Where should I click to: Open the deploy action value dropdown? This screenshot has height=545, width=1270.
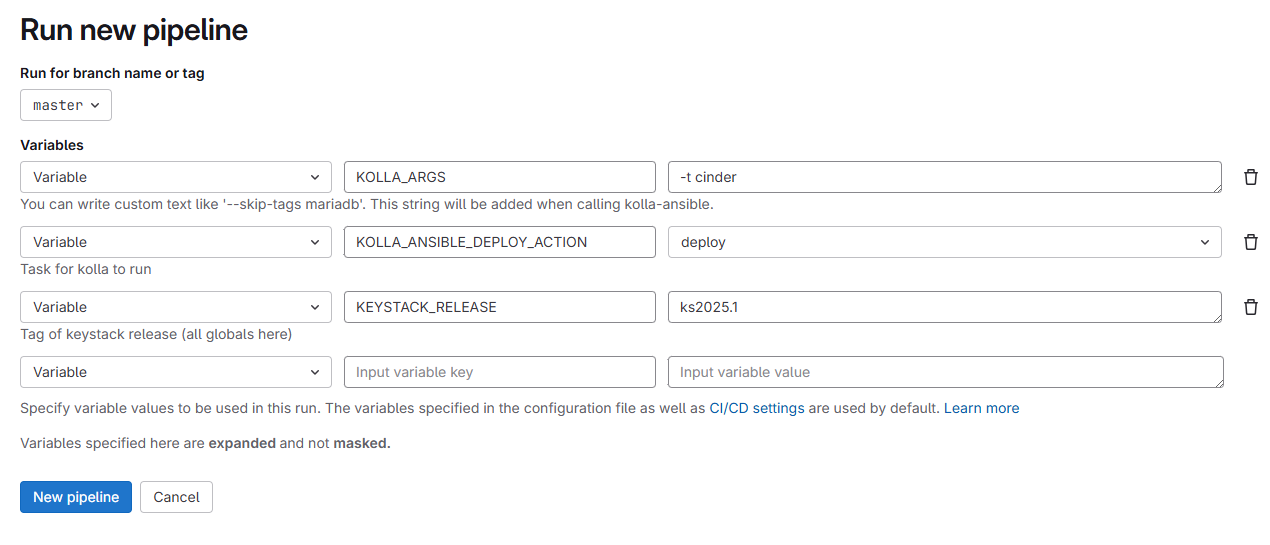click(x=944, y=242)
